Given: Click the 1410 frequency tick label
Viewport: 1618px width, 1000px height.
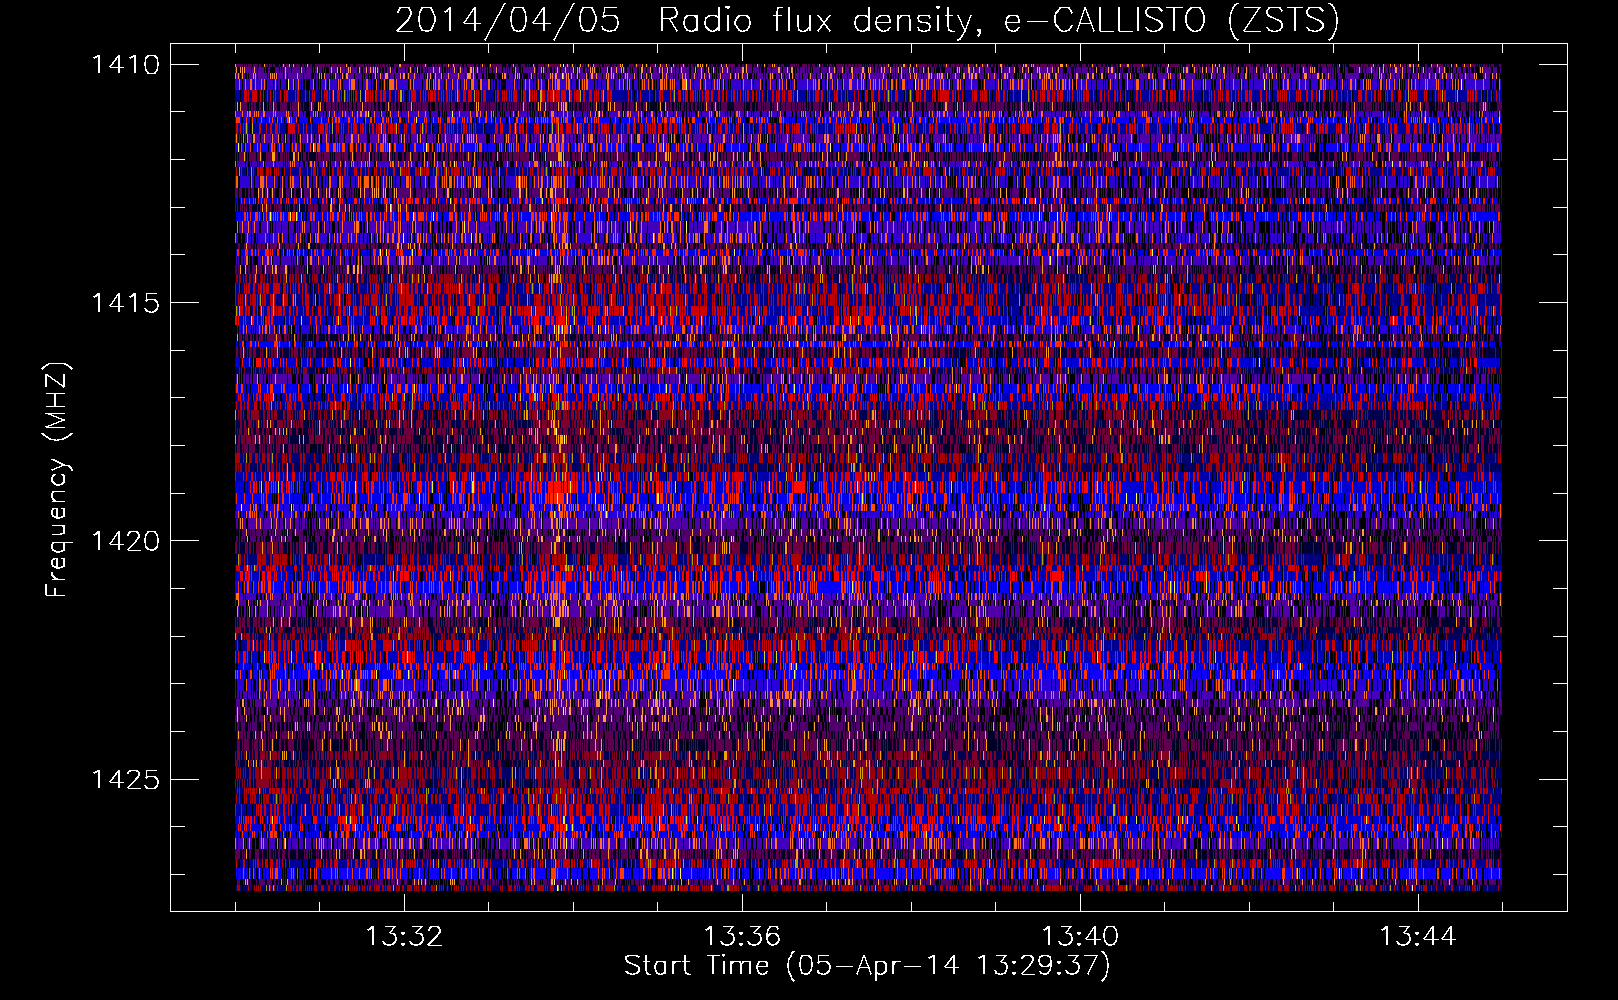Looking at the screenshot, I should pos(125,65).
